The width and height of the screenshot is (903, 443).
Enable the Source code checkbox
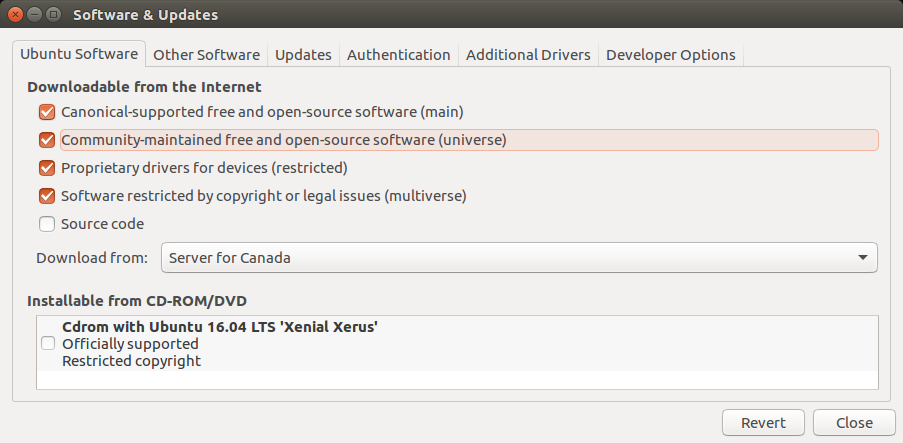(47, 224)
